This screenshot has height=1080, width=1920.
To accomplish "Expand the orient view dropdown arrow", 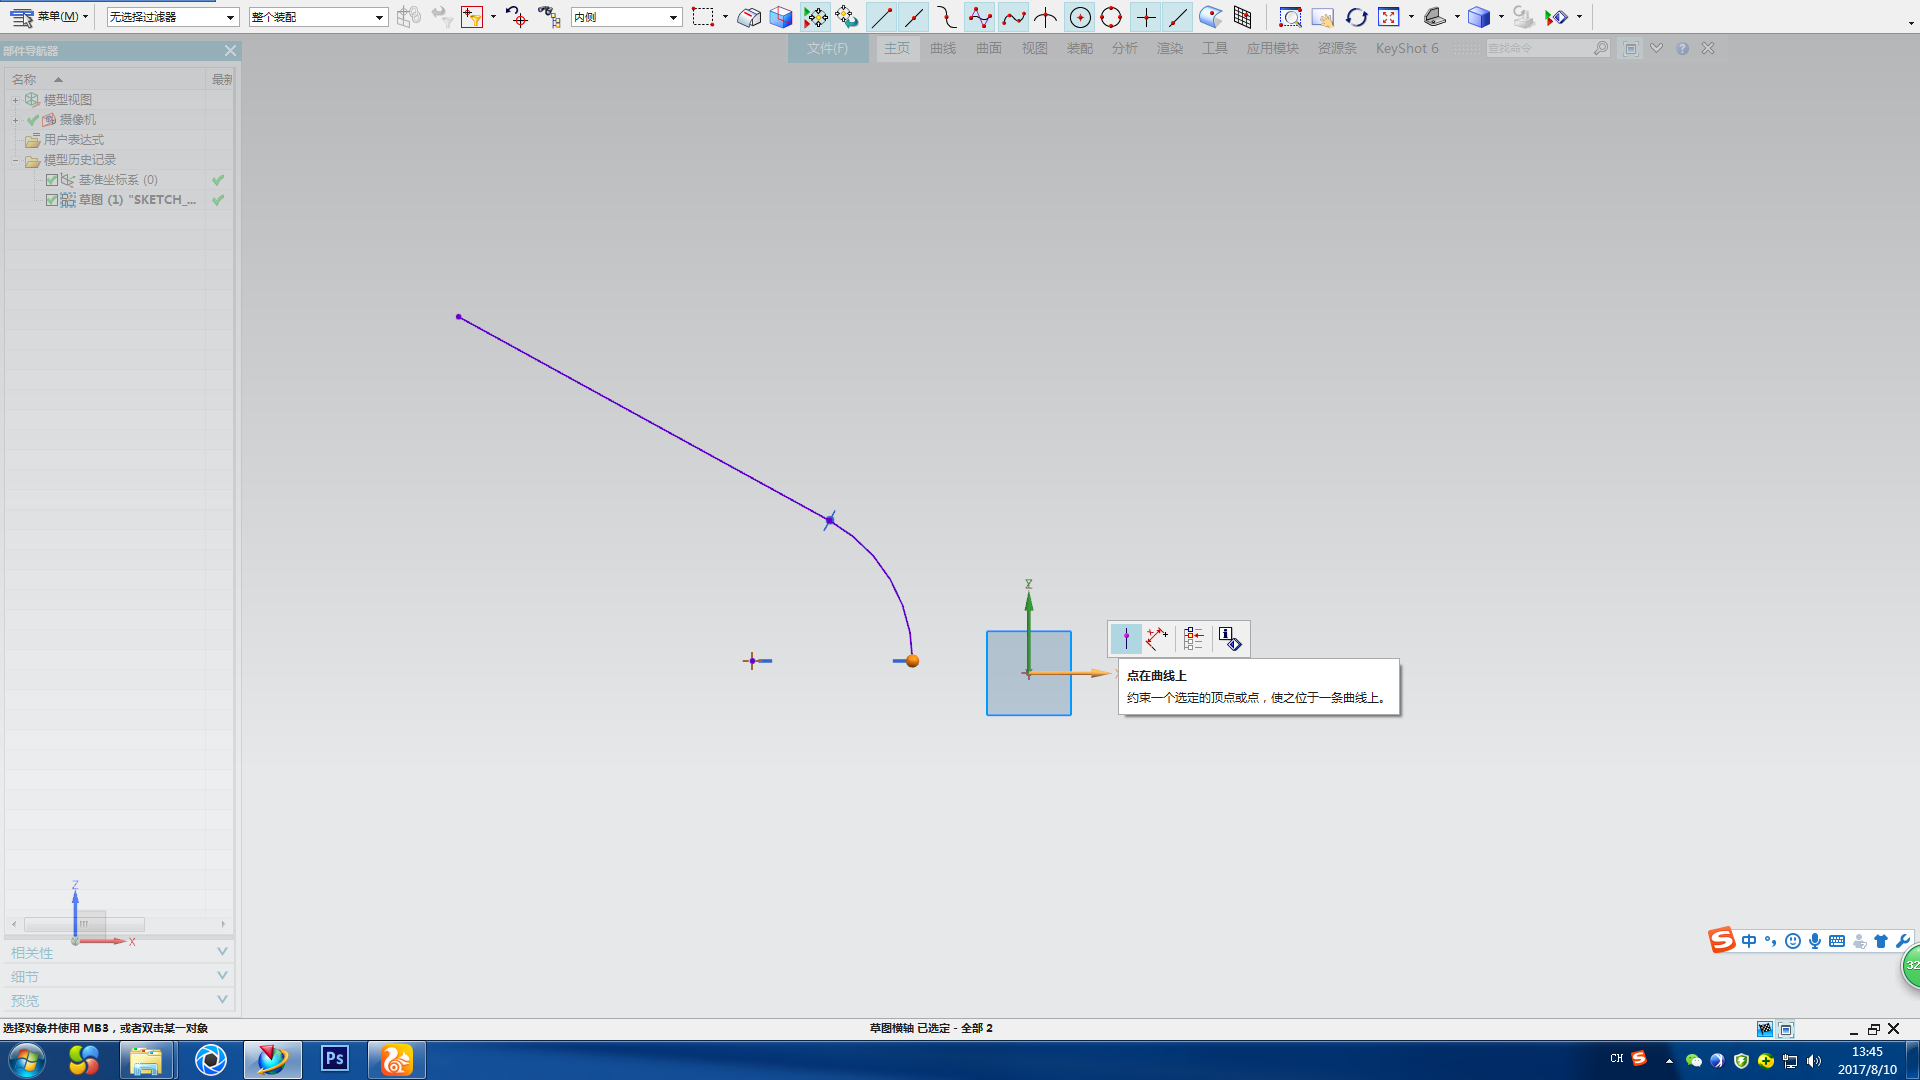I will click(x=1457, y=17).
